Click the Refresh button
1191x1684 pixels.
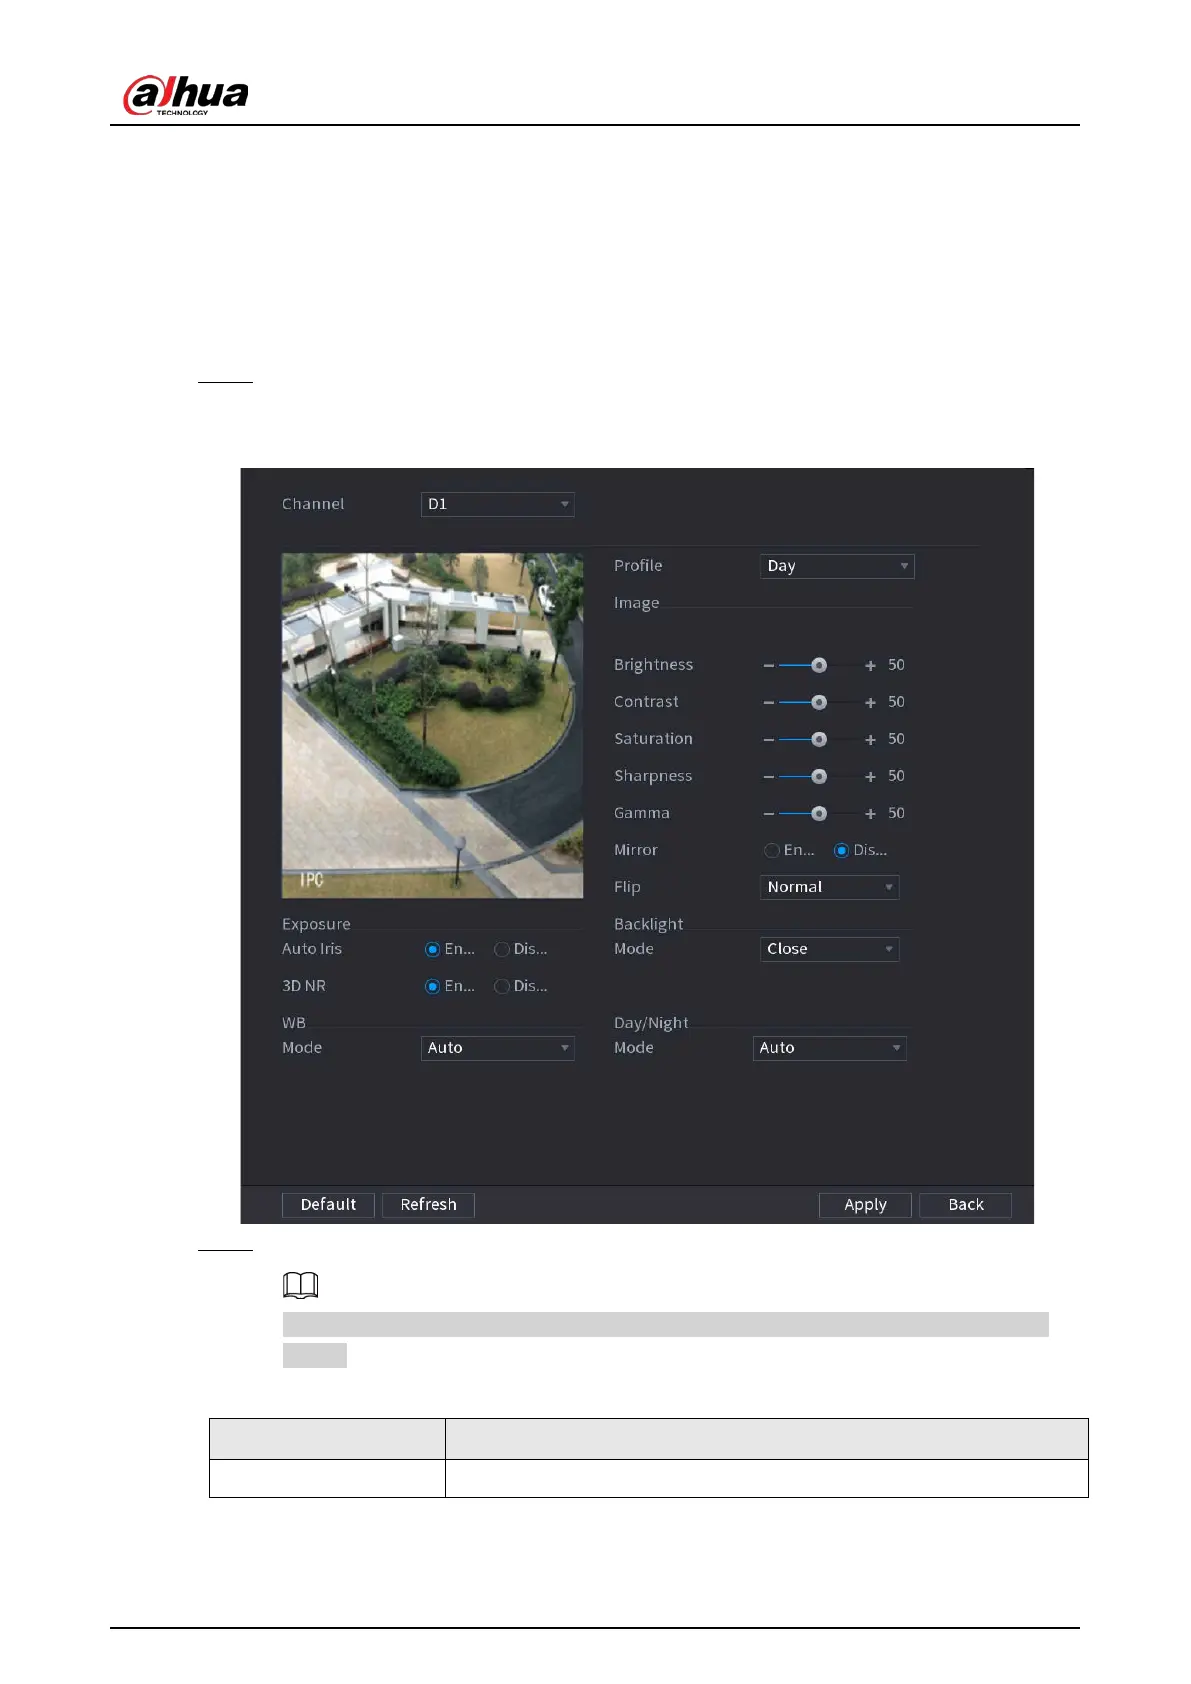(428, 1205)
